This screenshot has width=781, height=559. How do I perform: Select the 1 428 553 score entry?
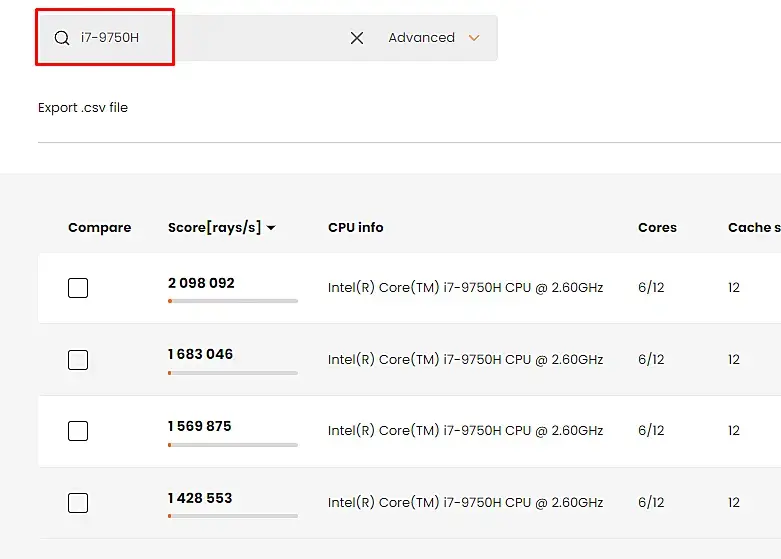(199, 498)
